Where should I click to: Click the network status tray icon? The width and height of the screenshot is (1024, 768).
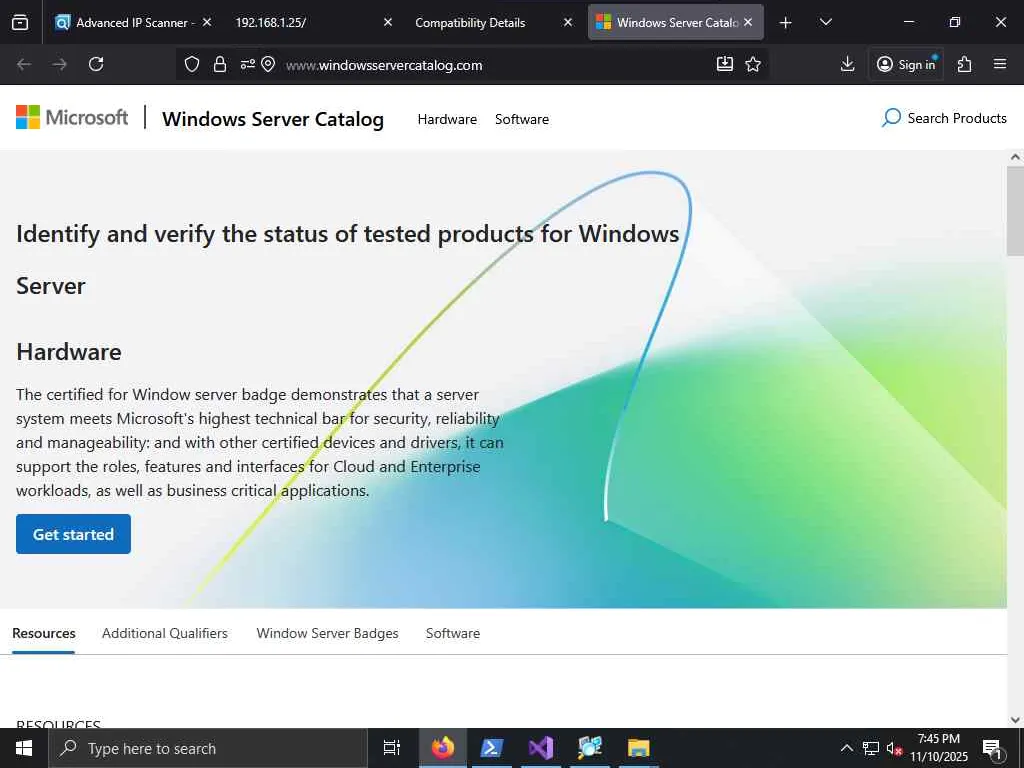point(871,748)
